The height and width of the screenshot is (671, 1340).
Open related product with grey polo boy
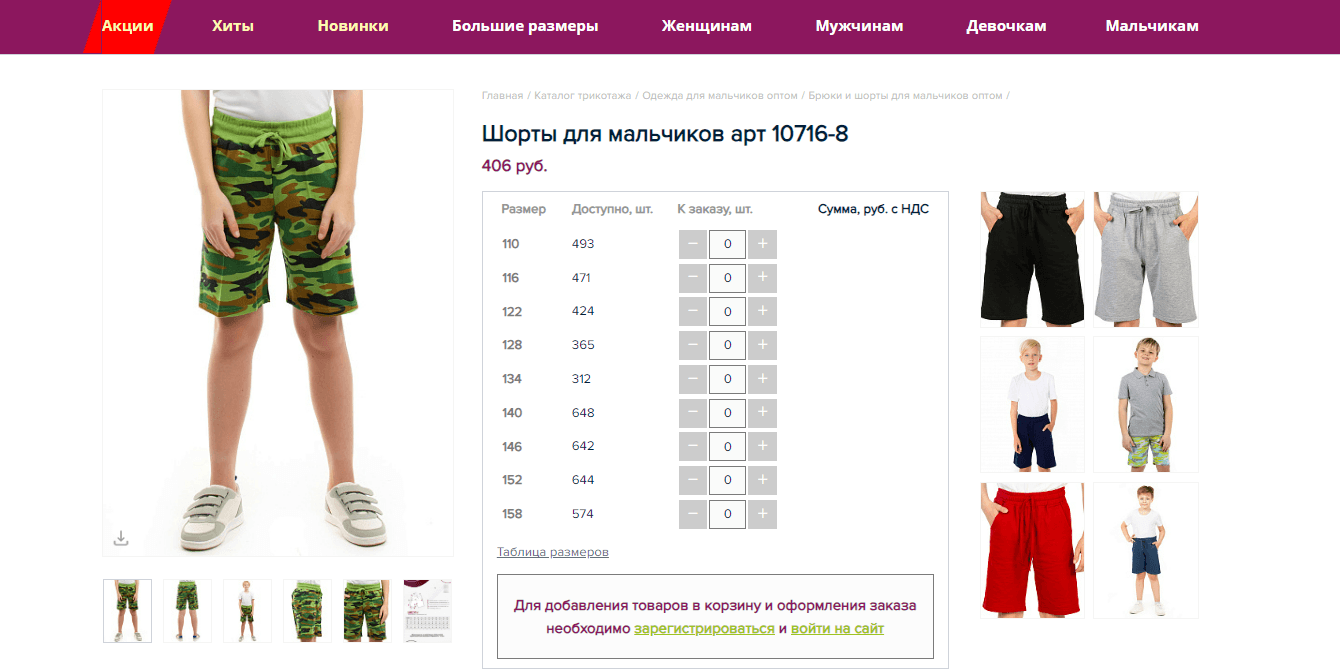tap(1146, 404)
